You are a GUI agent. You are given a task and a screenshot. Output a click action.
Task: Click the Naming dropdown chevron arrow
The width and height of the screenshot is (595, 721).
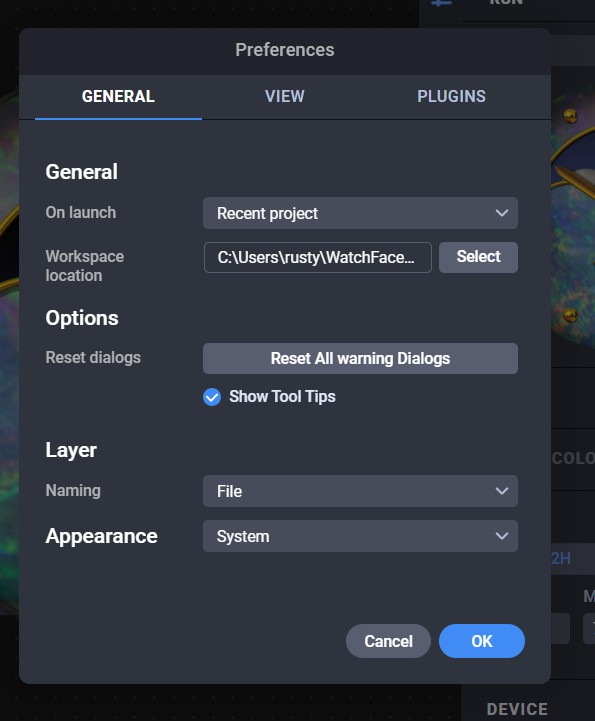pyautogui.click(x=502, y=491)
